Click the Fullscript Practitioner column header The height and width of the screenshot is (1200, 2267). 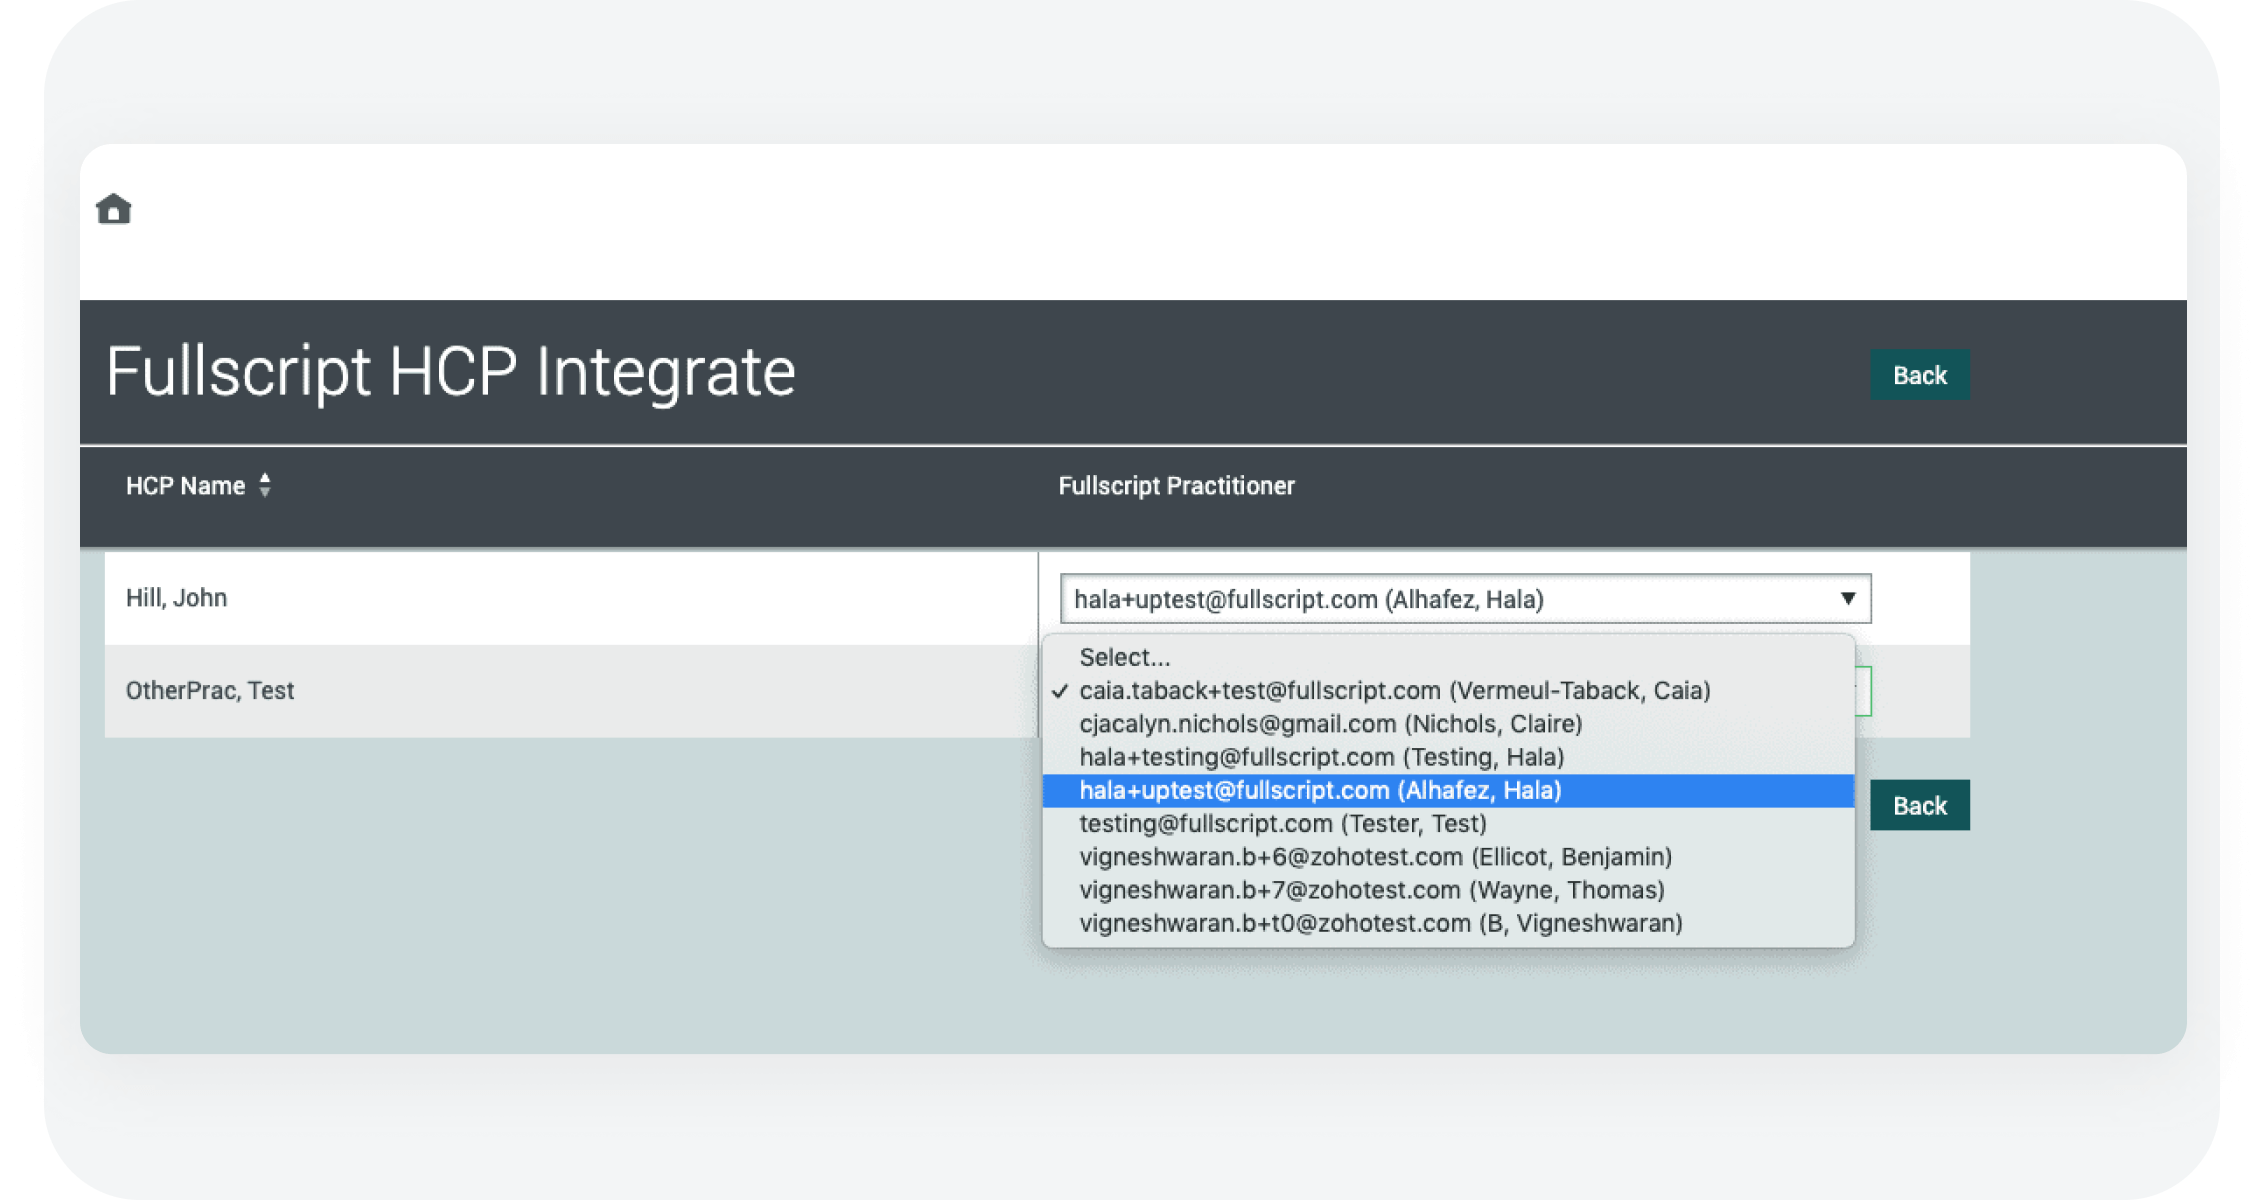coord(1176,486)
